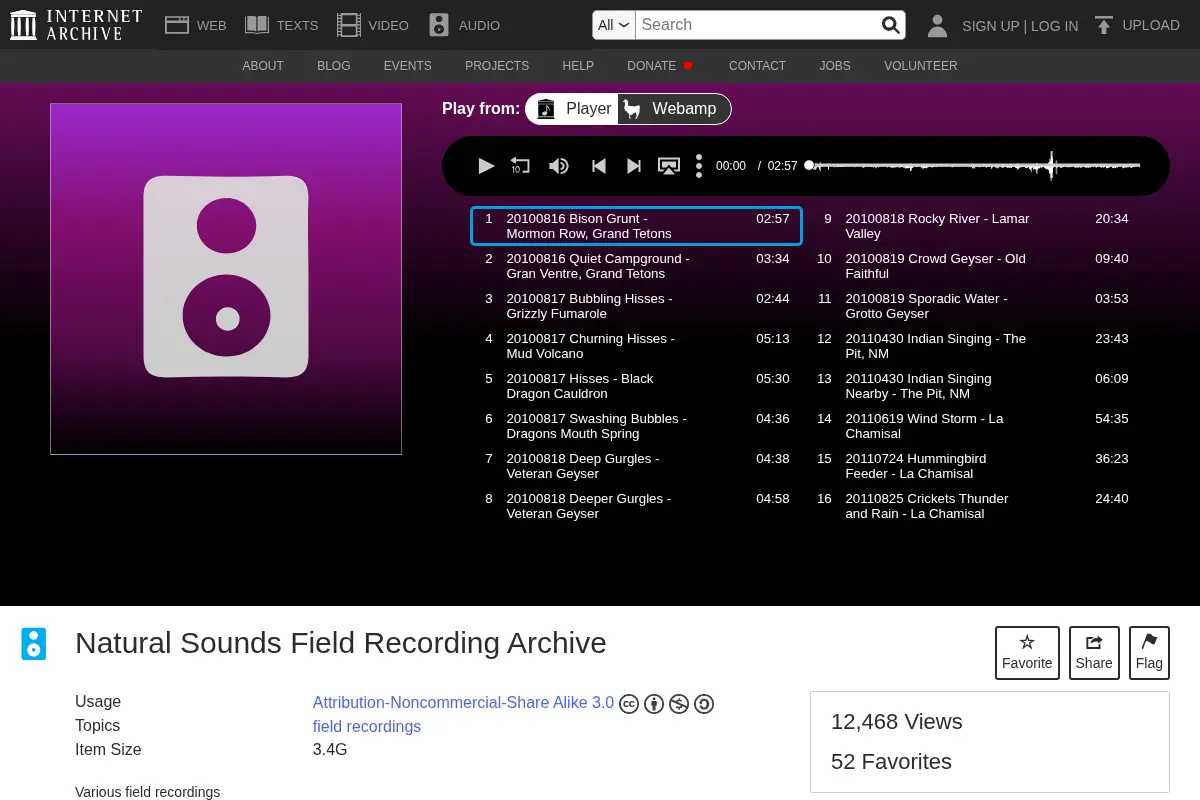Open the Web media icon
Image resolution: width=1200 pixels, height=800 pixels.
click(x=177, y=25)
